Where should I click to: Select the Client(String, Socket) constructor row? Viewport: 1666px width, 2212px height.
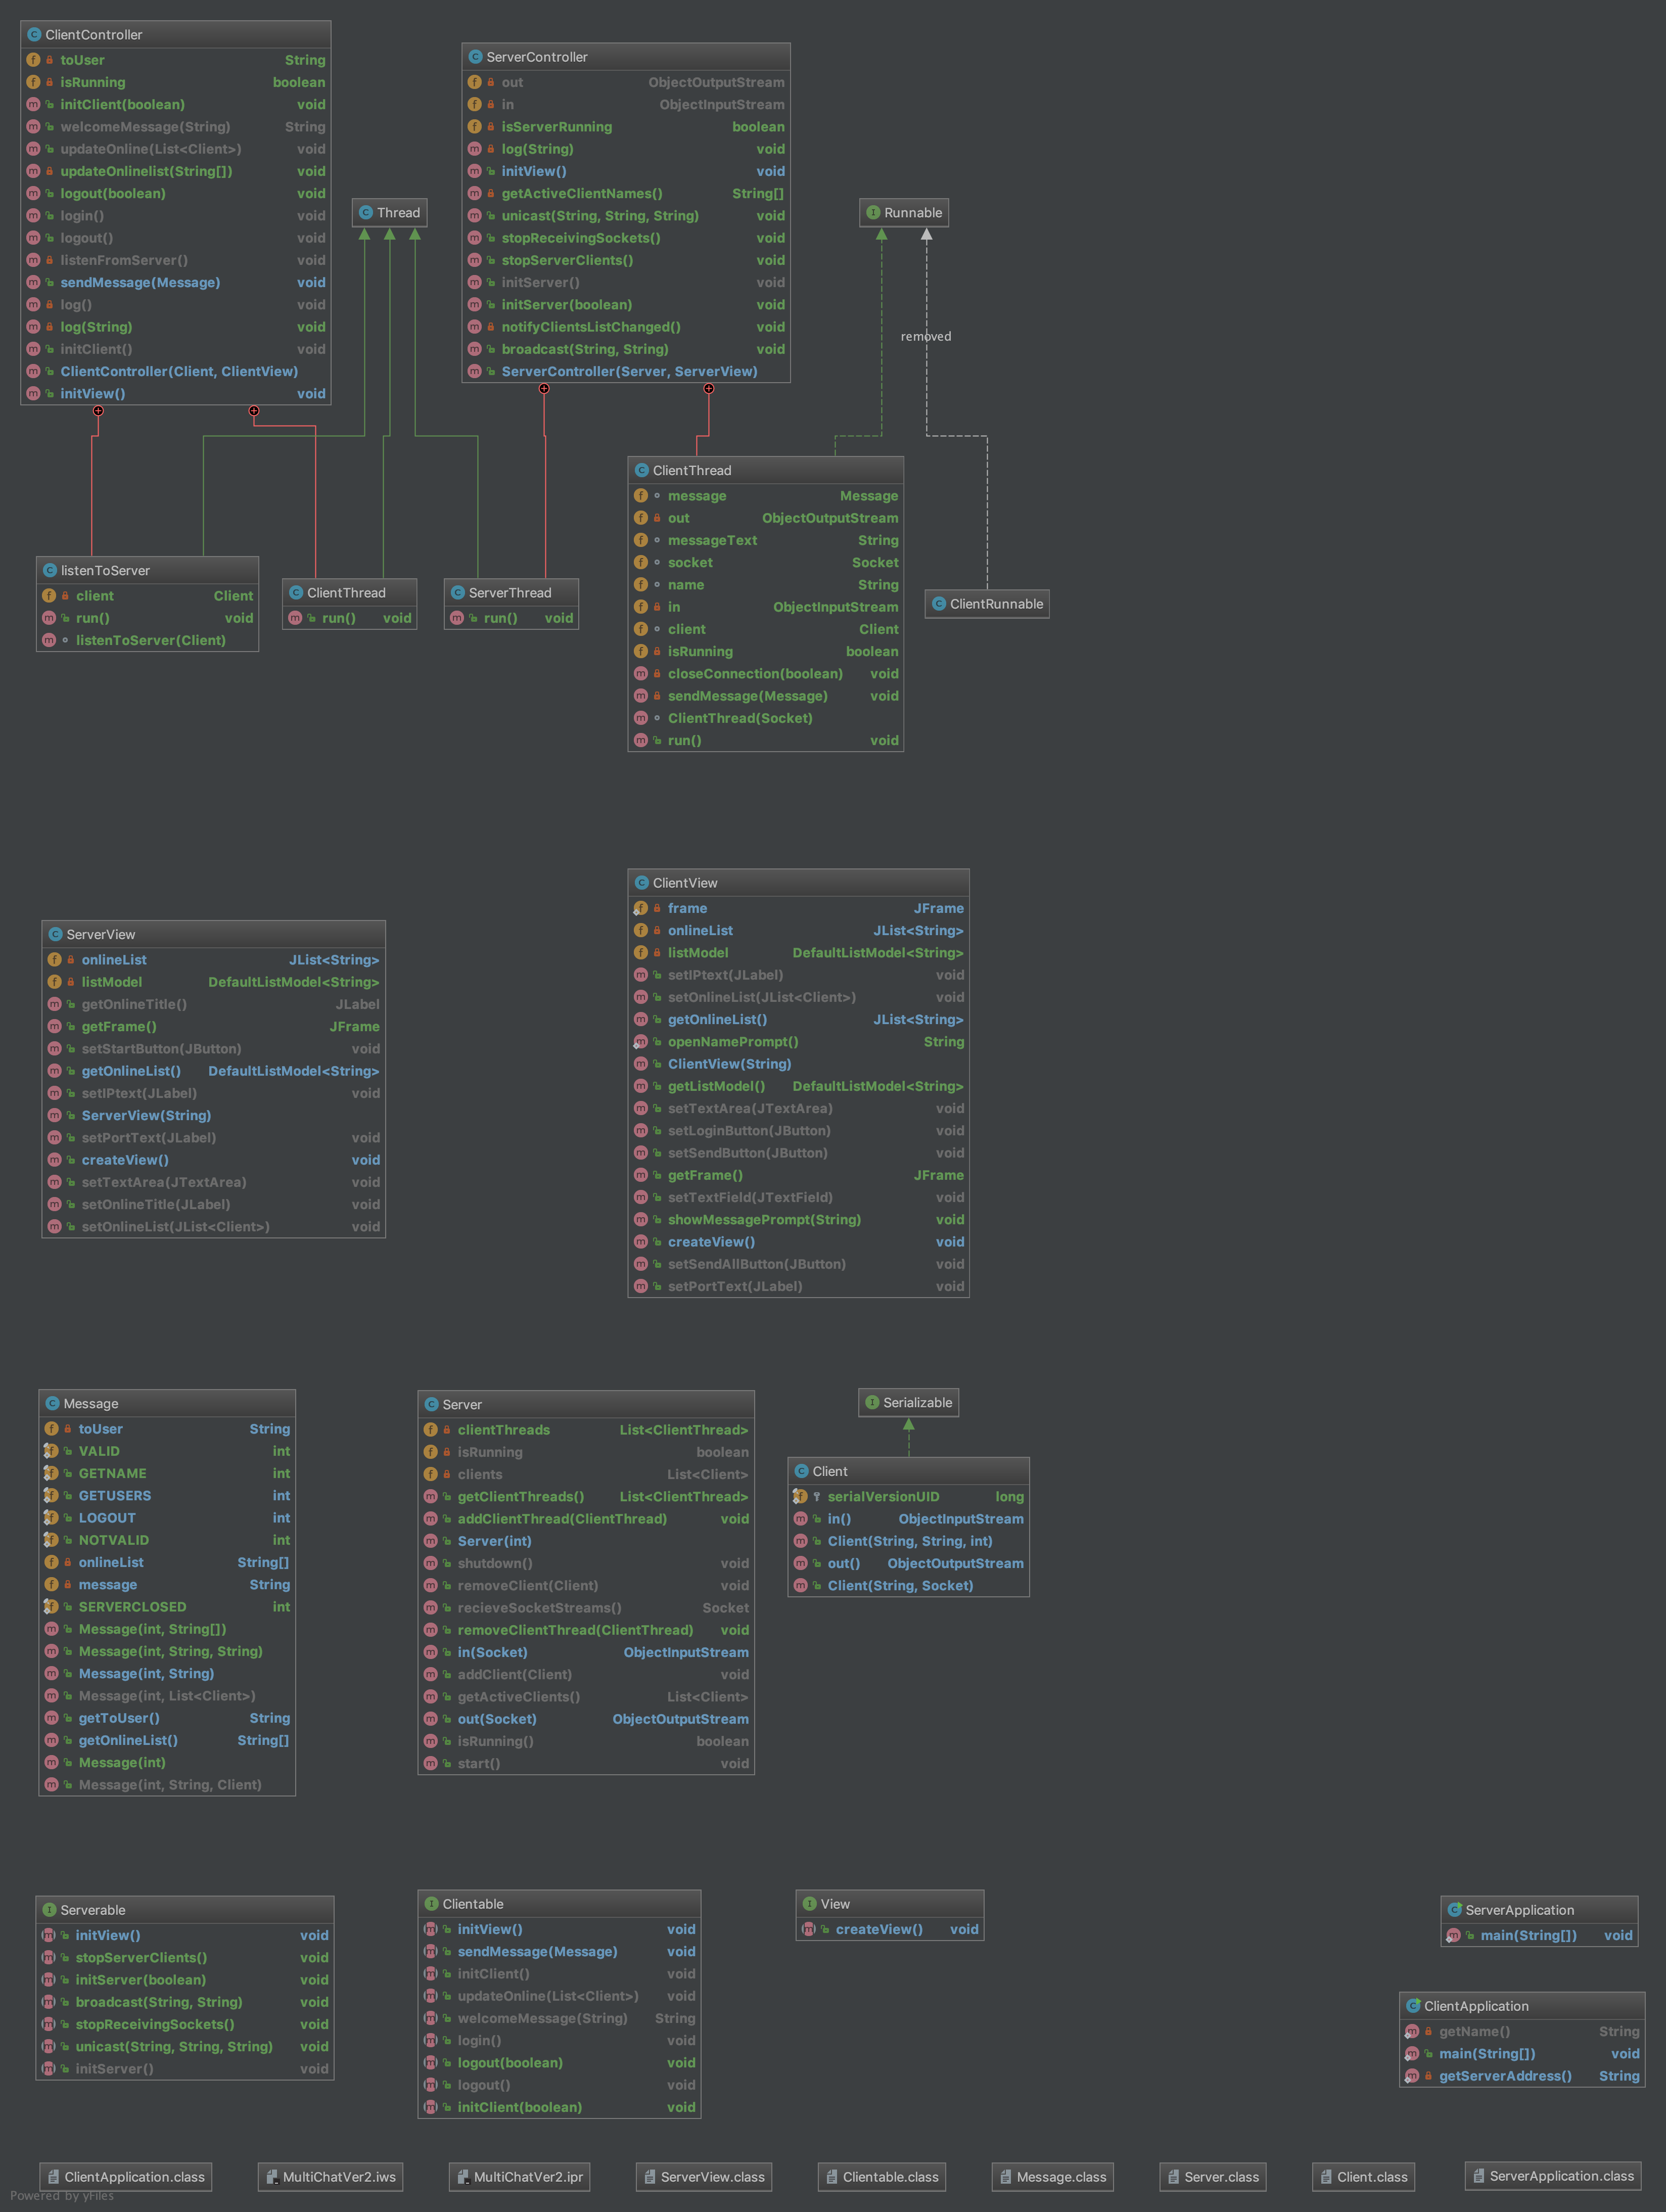909,1586
